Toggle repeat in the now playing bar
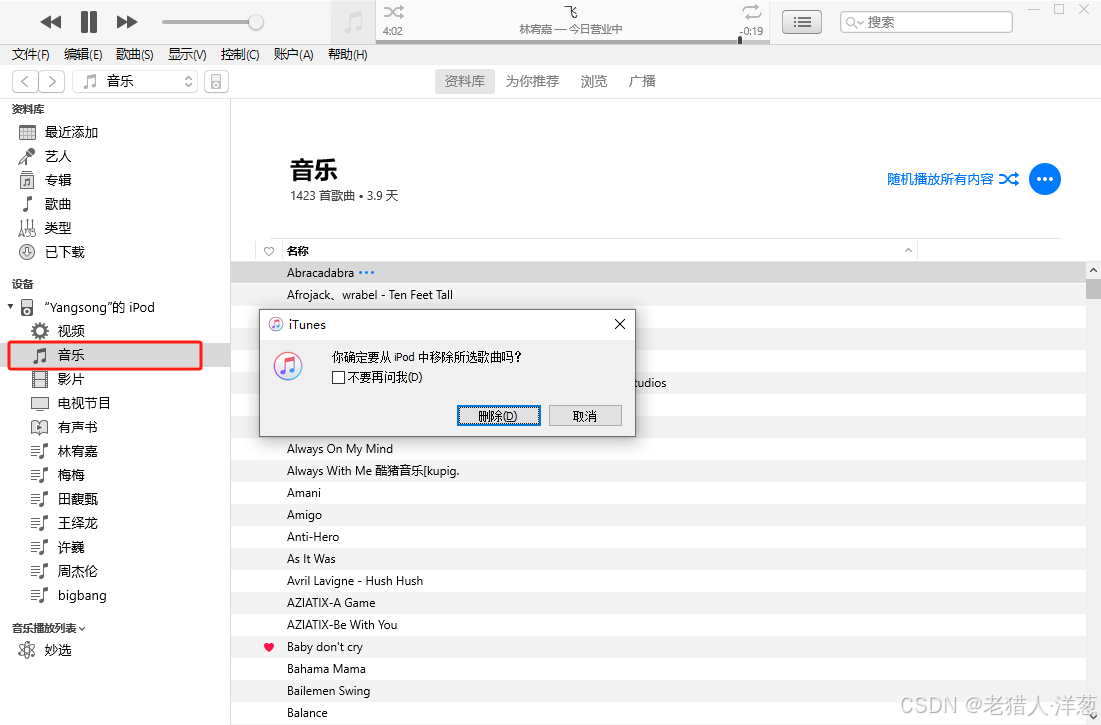1101x725 pixels. pos(751,12)
